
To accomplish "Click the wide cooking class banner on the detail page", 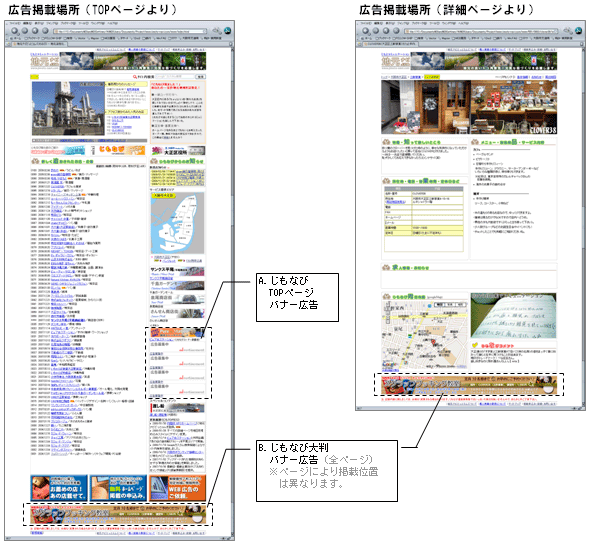I will tap(469, 385).
